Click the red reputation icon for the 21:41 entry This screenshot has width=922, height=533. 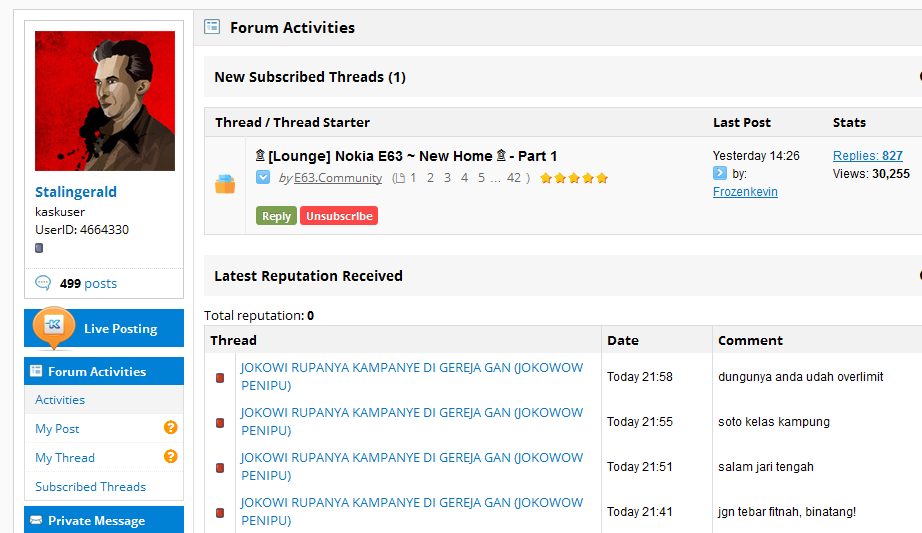coord(220,513)
